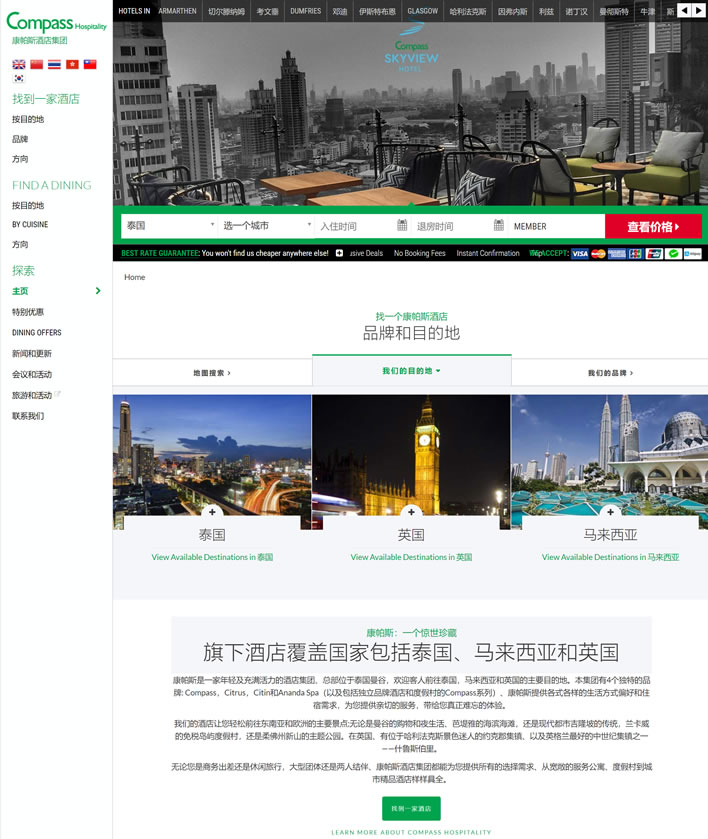Click plus icon on Malaysia destination card
Image resolution: width=708 pixels, height=839 pixels.
coord(610,513)
